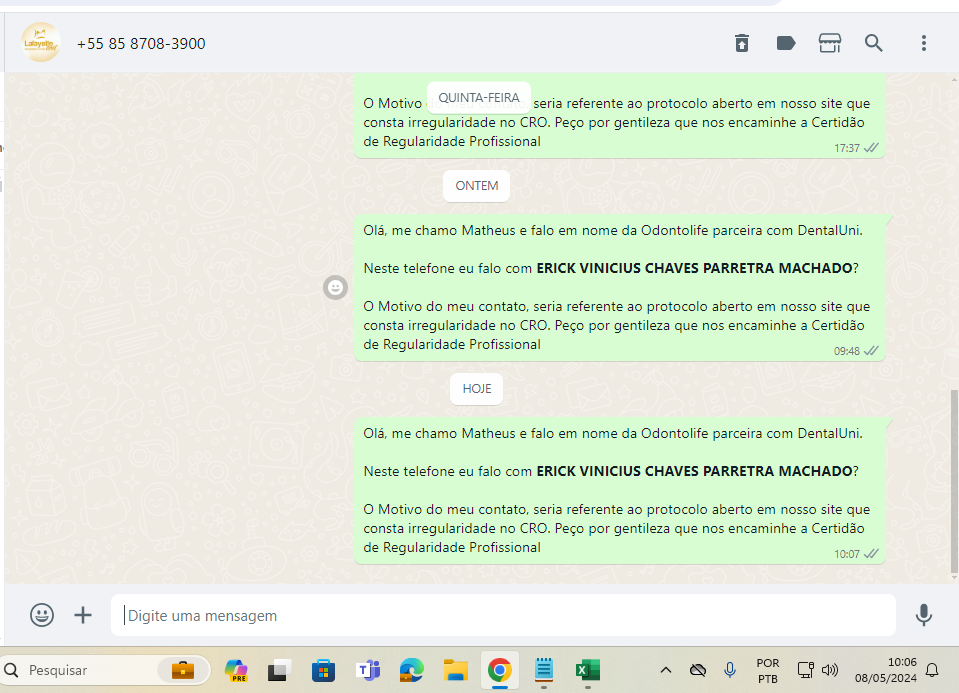Image resolution: width=959 pixels, height=693 pixels.
Task: Open File Explorer from taskbar
Action: (x=456, y=670)
